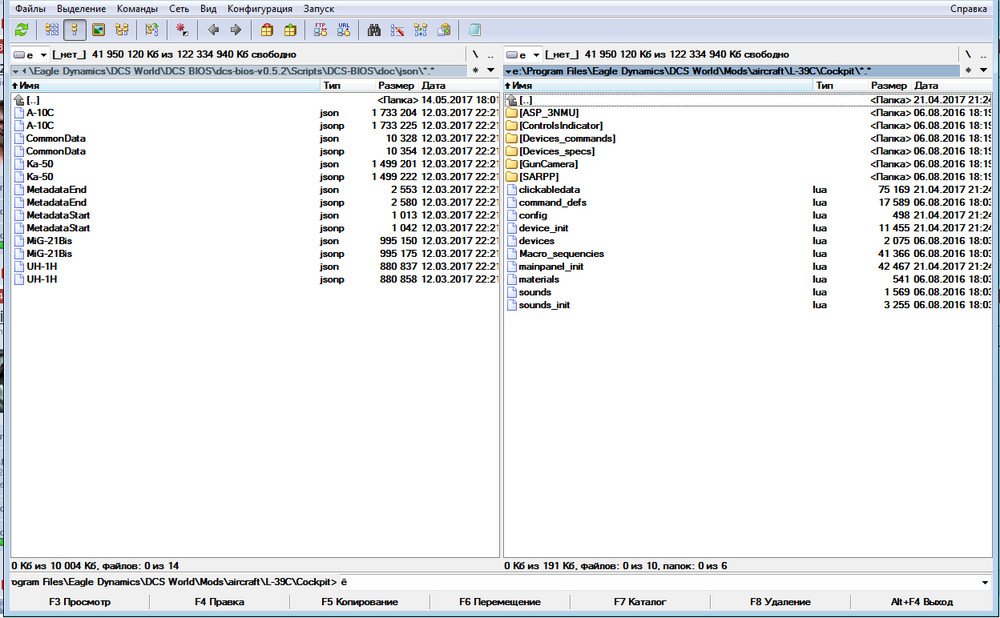Open file search with binoculars icon
The image size is (1000, 618).
tap(374, 29)
